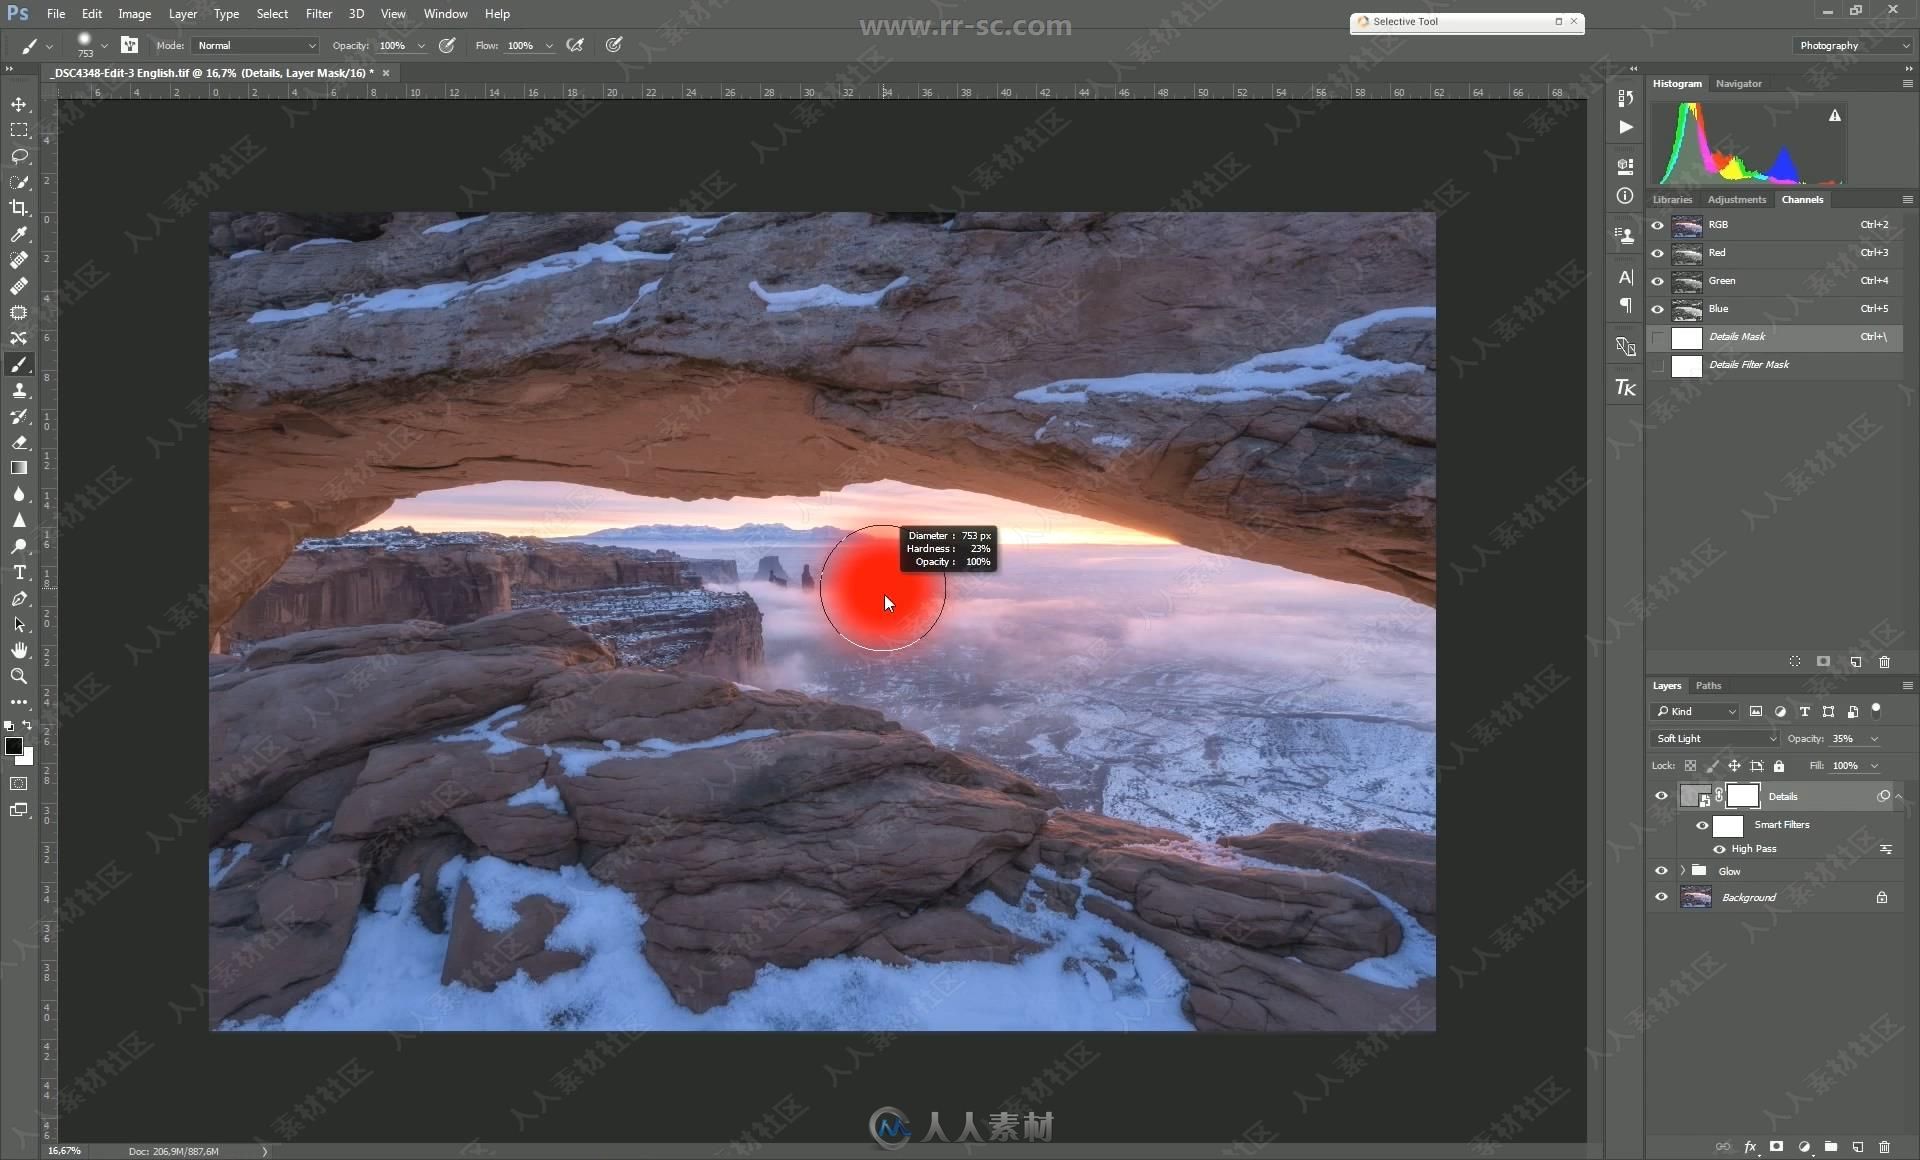
Task: Open the Filter menu
Action: pyautogui.click(x=317, y=14)
